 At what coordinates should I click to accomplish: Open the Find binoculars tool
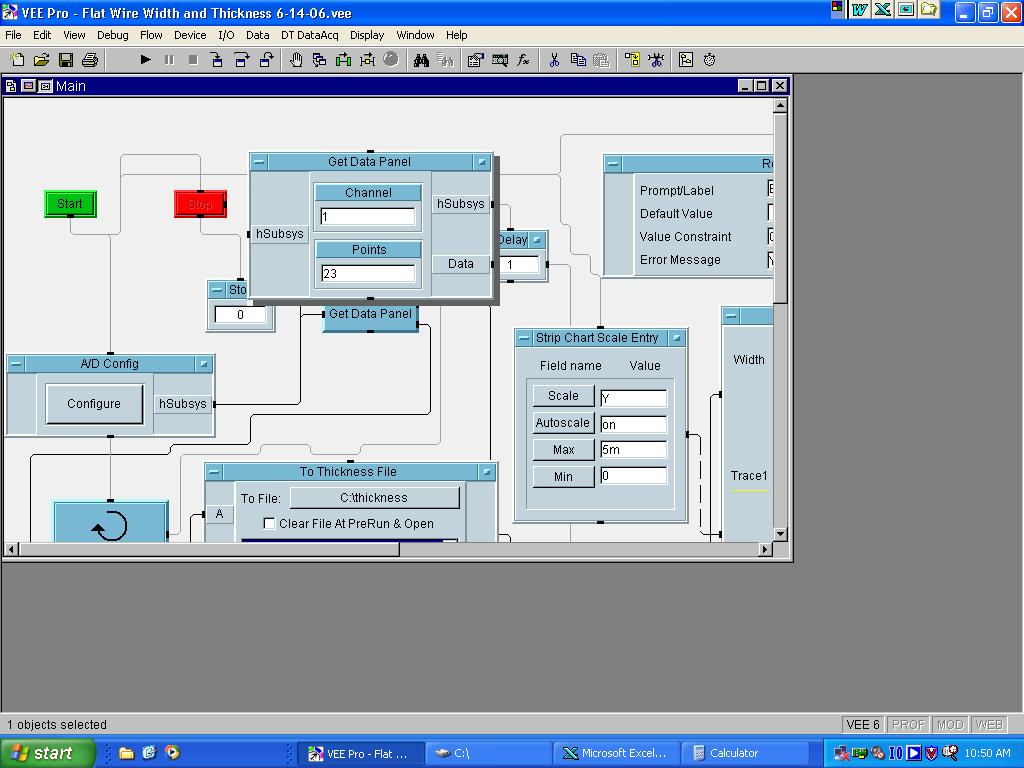pyautogui.click(x=421, y=60)
